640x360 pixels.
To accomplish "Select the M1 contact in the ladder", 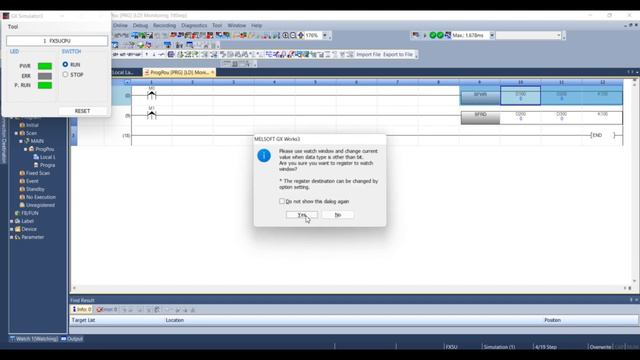I will 151,115.
